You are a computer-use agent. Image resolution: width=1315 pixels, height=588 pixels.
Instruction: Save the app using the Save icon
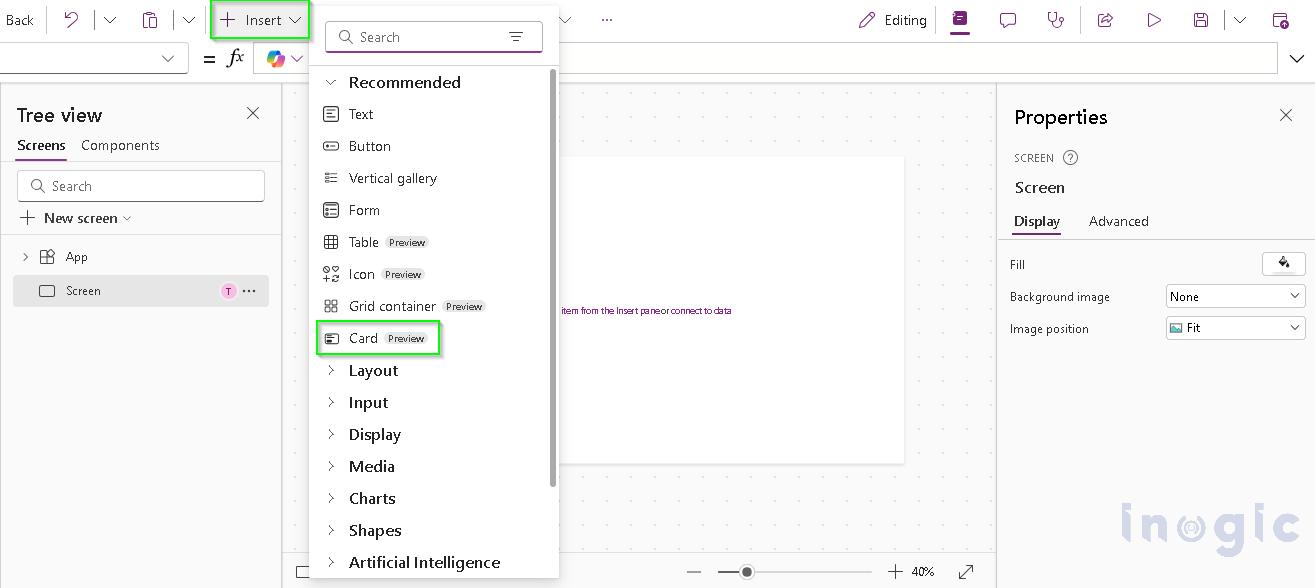[1201, 19]
